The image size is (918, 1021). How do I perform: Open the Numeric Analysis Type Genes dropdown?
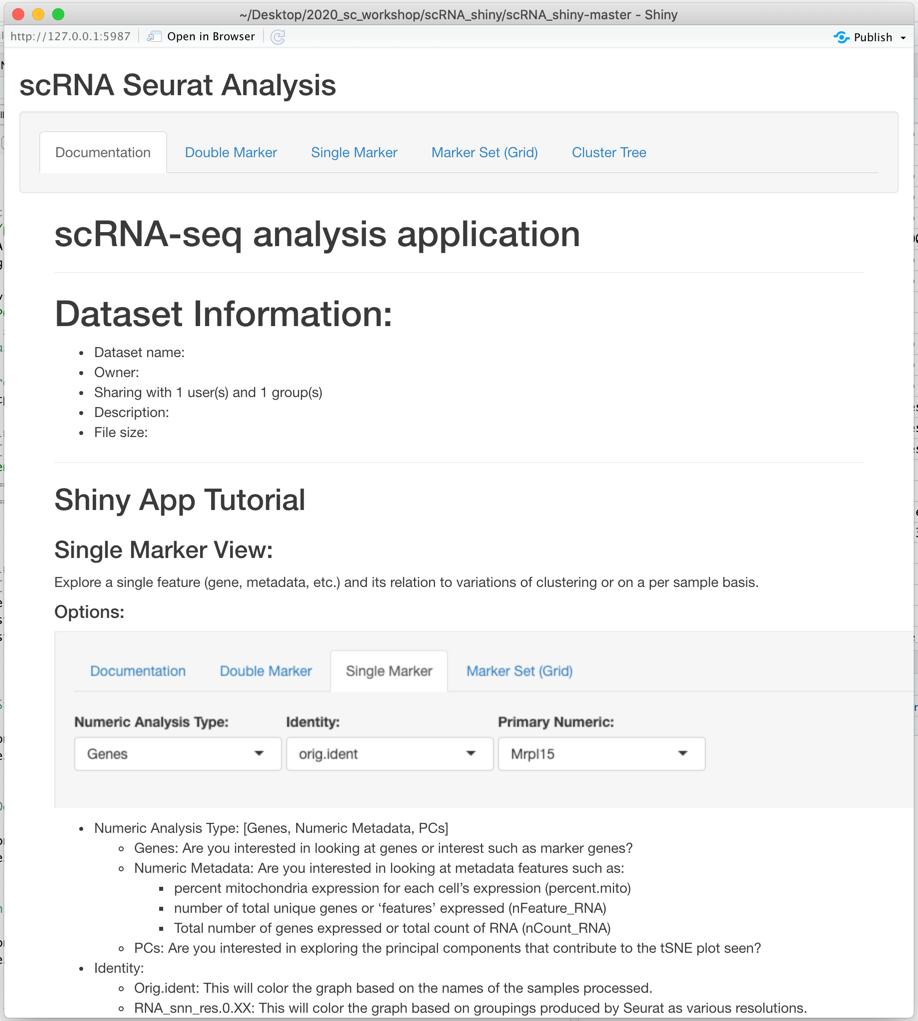click(x=177, y=754)
